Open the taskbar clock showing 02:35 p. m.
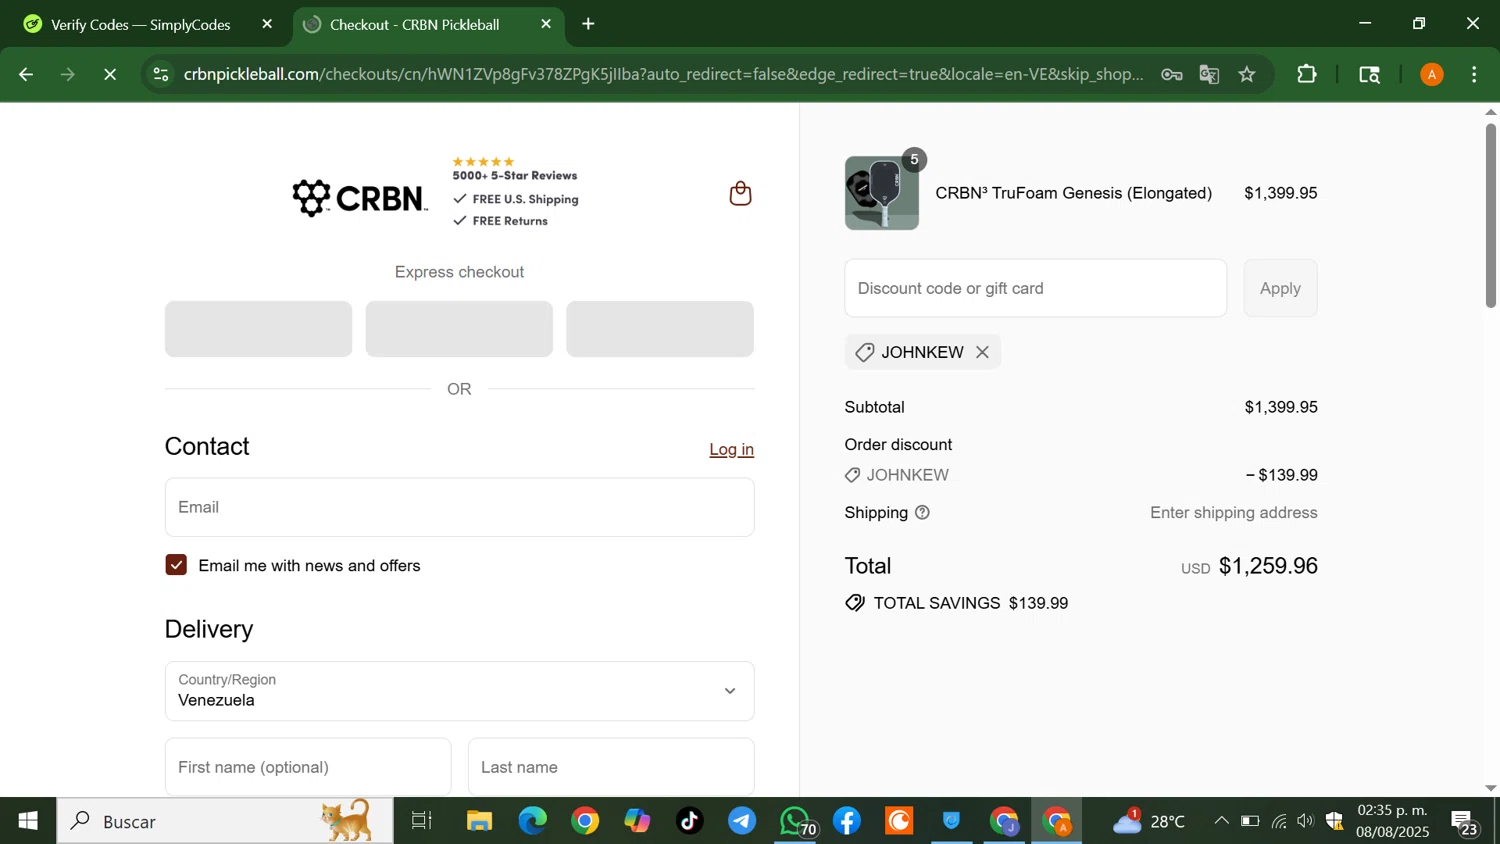This screenshot has height=844, width=1500. click(x=1392, y=821)
